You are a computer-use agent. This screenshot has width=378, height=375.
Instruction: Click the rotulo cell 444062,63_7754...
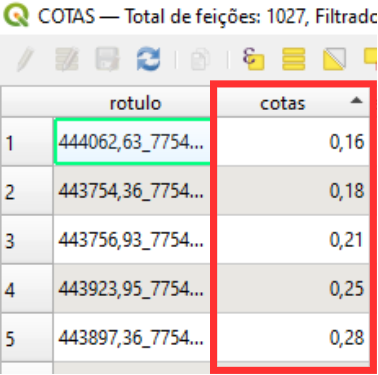click(132, 142)
